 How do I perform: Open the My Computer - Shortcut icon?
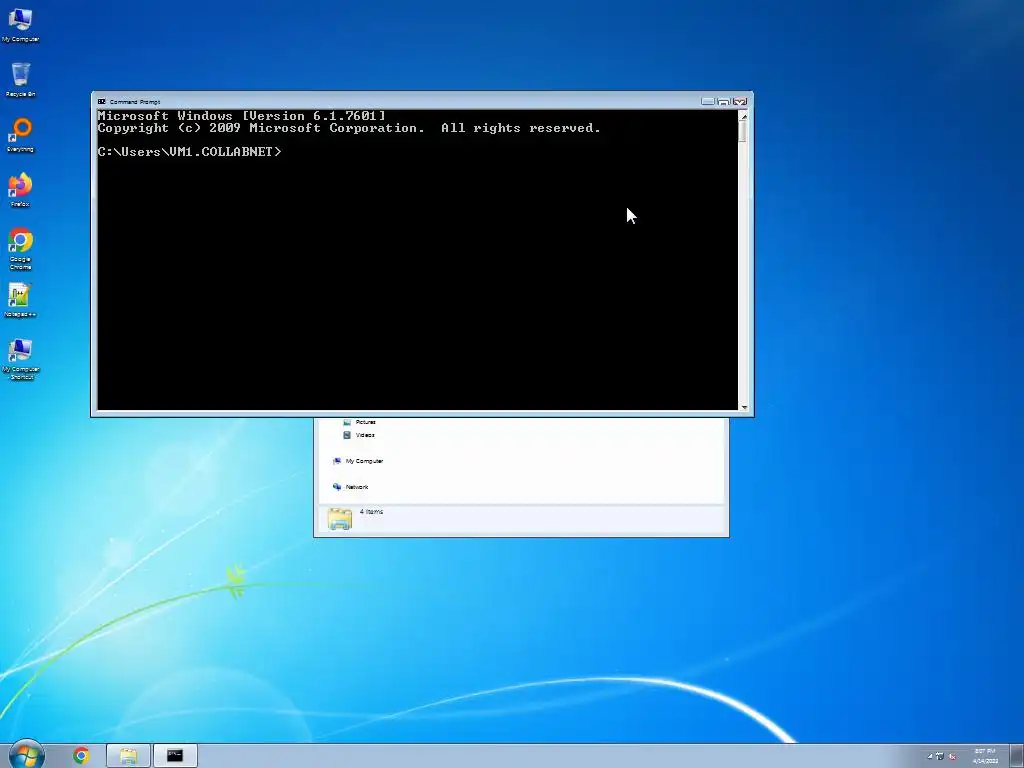(x=20, y=359)
